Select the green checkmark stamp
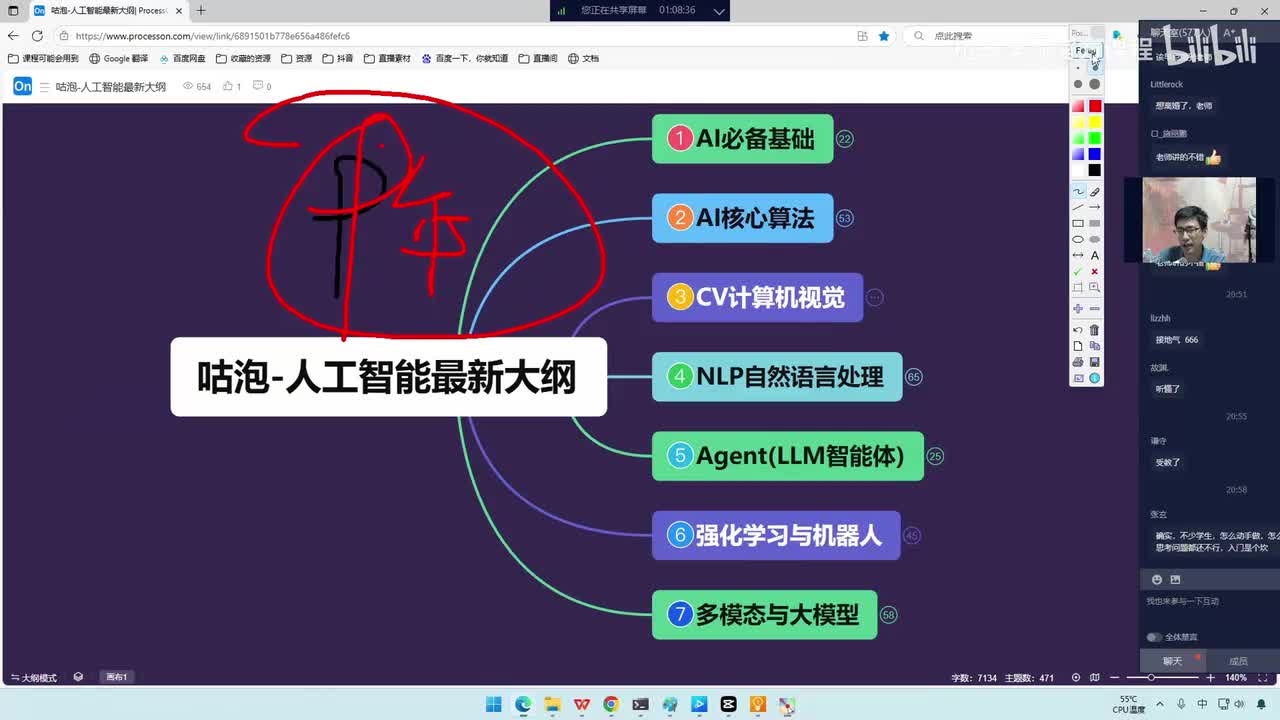1280x720 pixels. [x=1078, y=271]
